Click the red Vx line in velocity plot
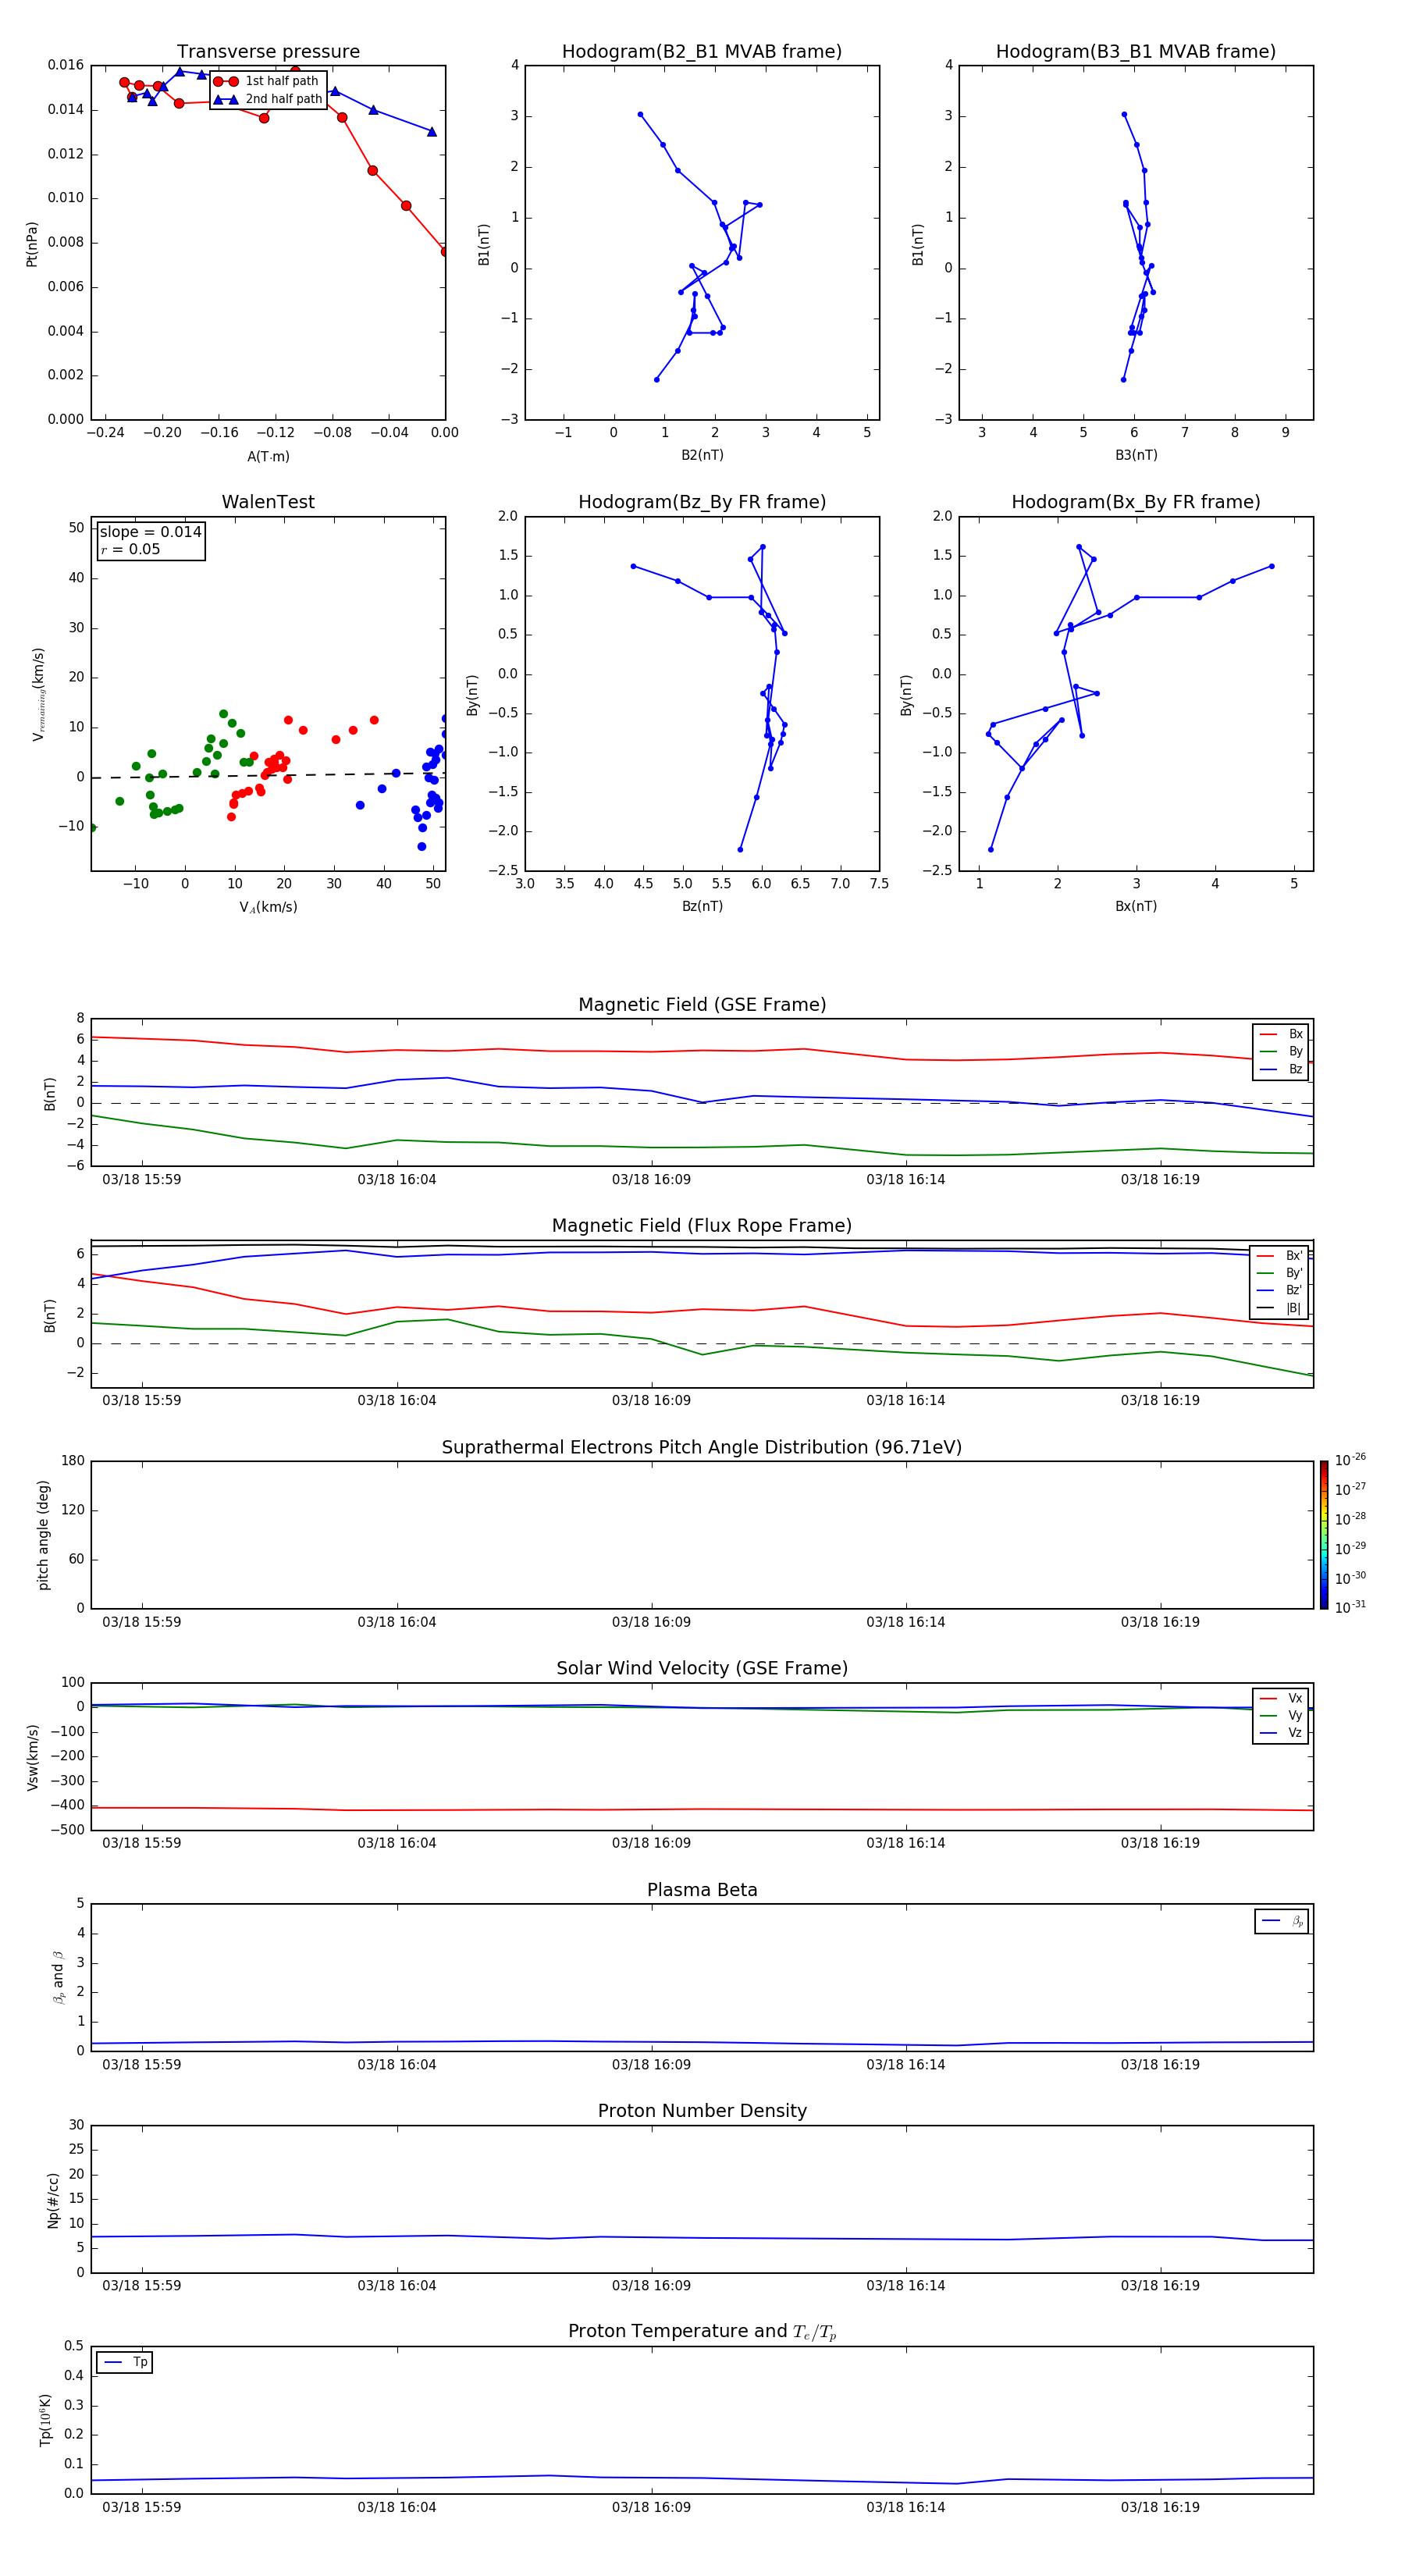This screenshot has height=2576, width=1405. tap(702, 1809)
